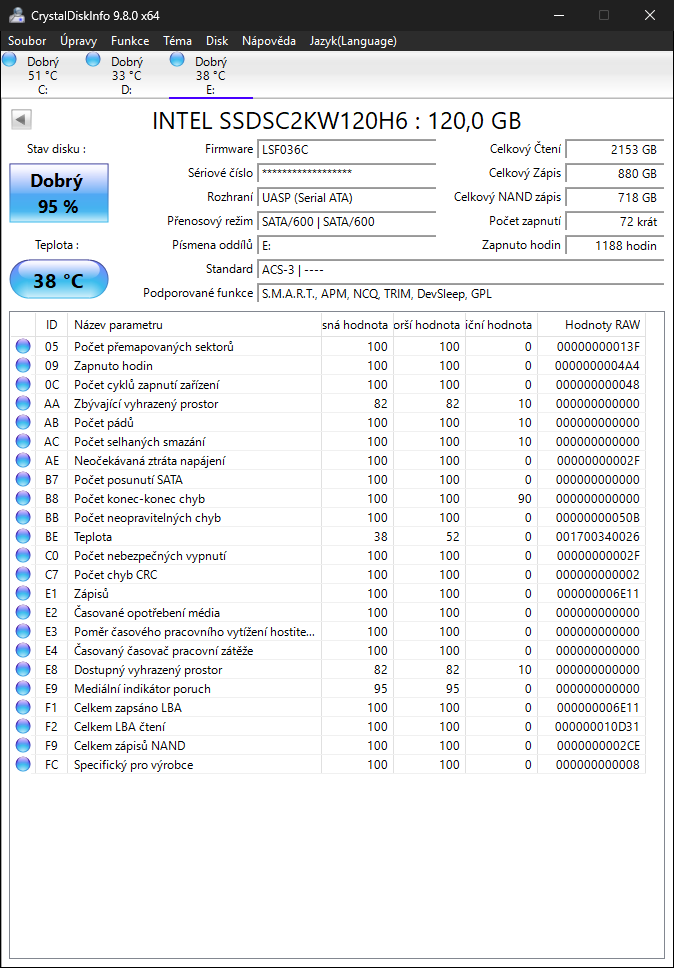Click status orb of ID 05 row
Screen dimensions: 674x968
point(23,347)
